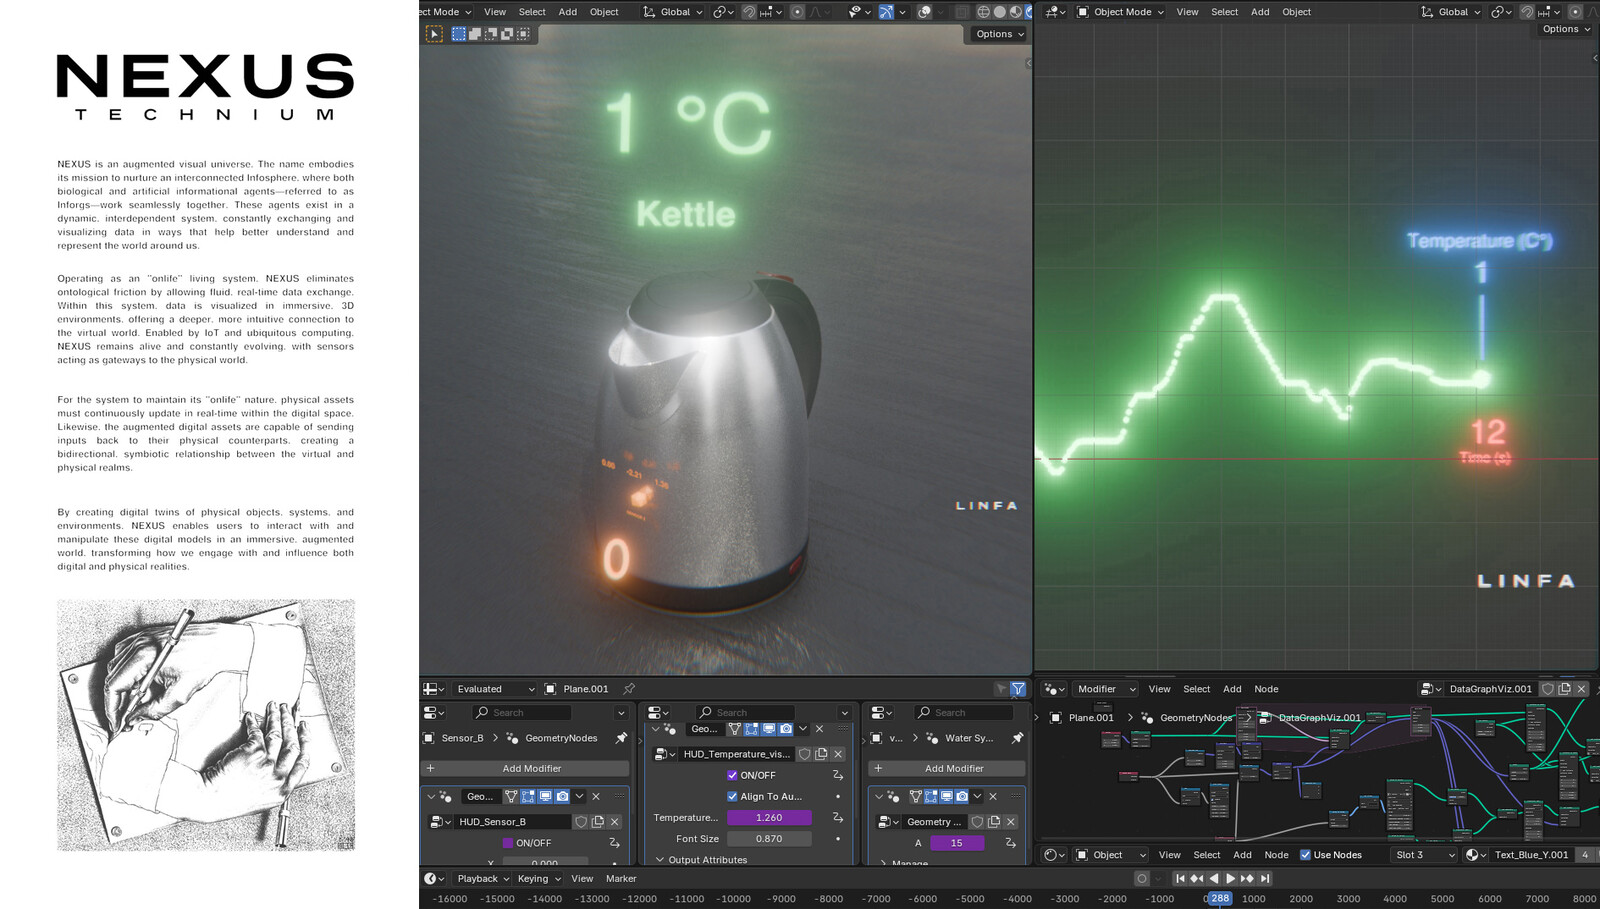Open Evaluated dropdown in spreadsheet header

click(495, 689)
